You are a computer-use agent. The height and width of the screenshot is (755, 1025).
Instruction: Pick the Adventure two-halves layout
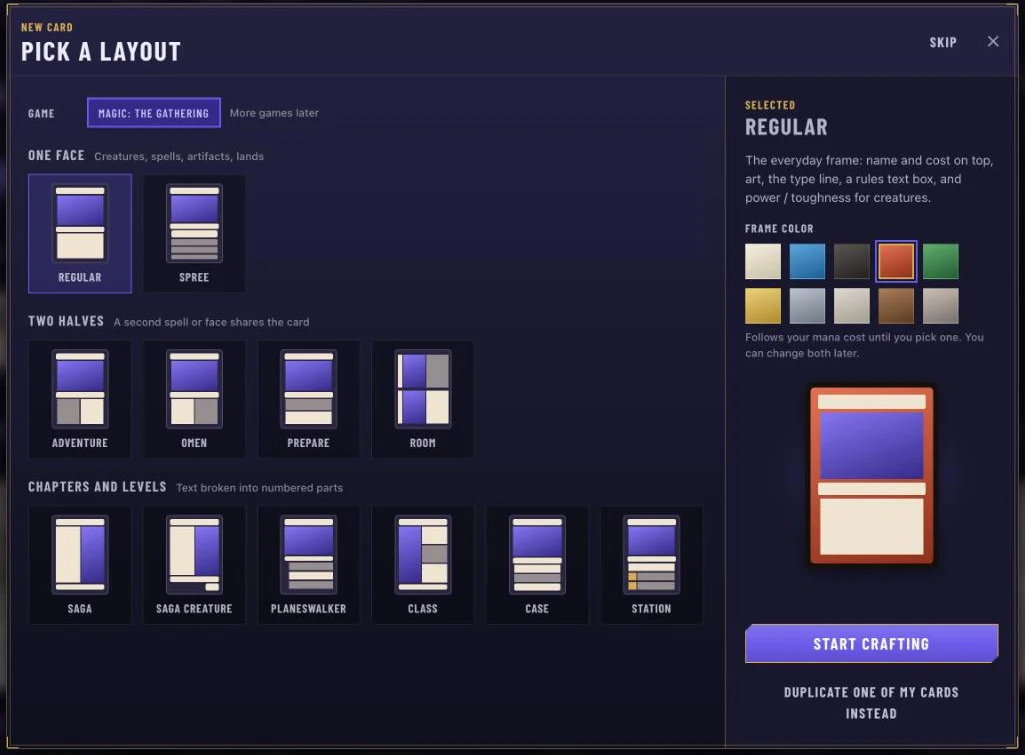[80, 399]
